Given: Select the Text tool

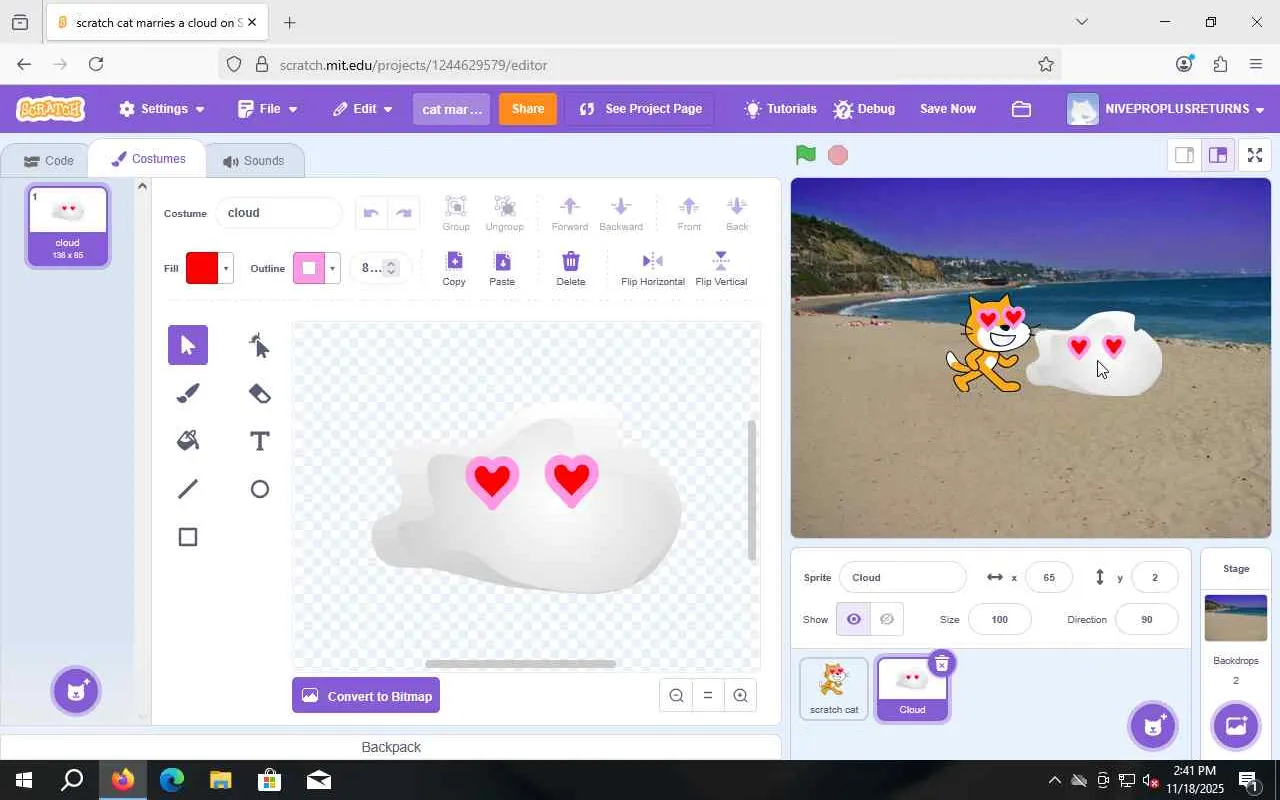Looking at the screenshot, I should pos(259,441).
